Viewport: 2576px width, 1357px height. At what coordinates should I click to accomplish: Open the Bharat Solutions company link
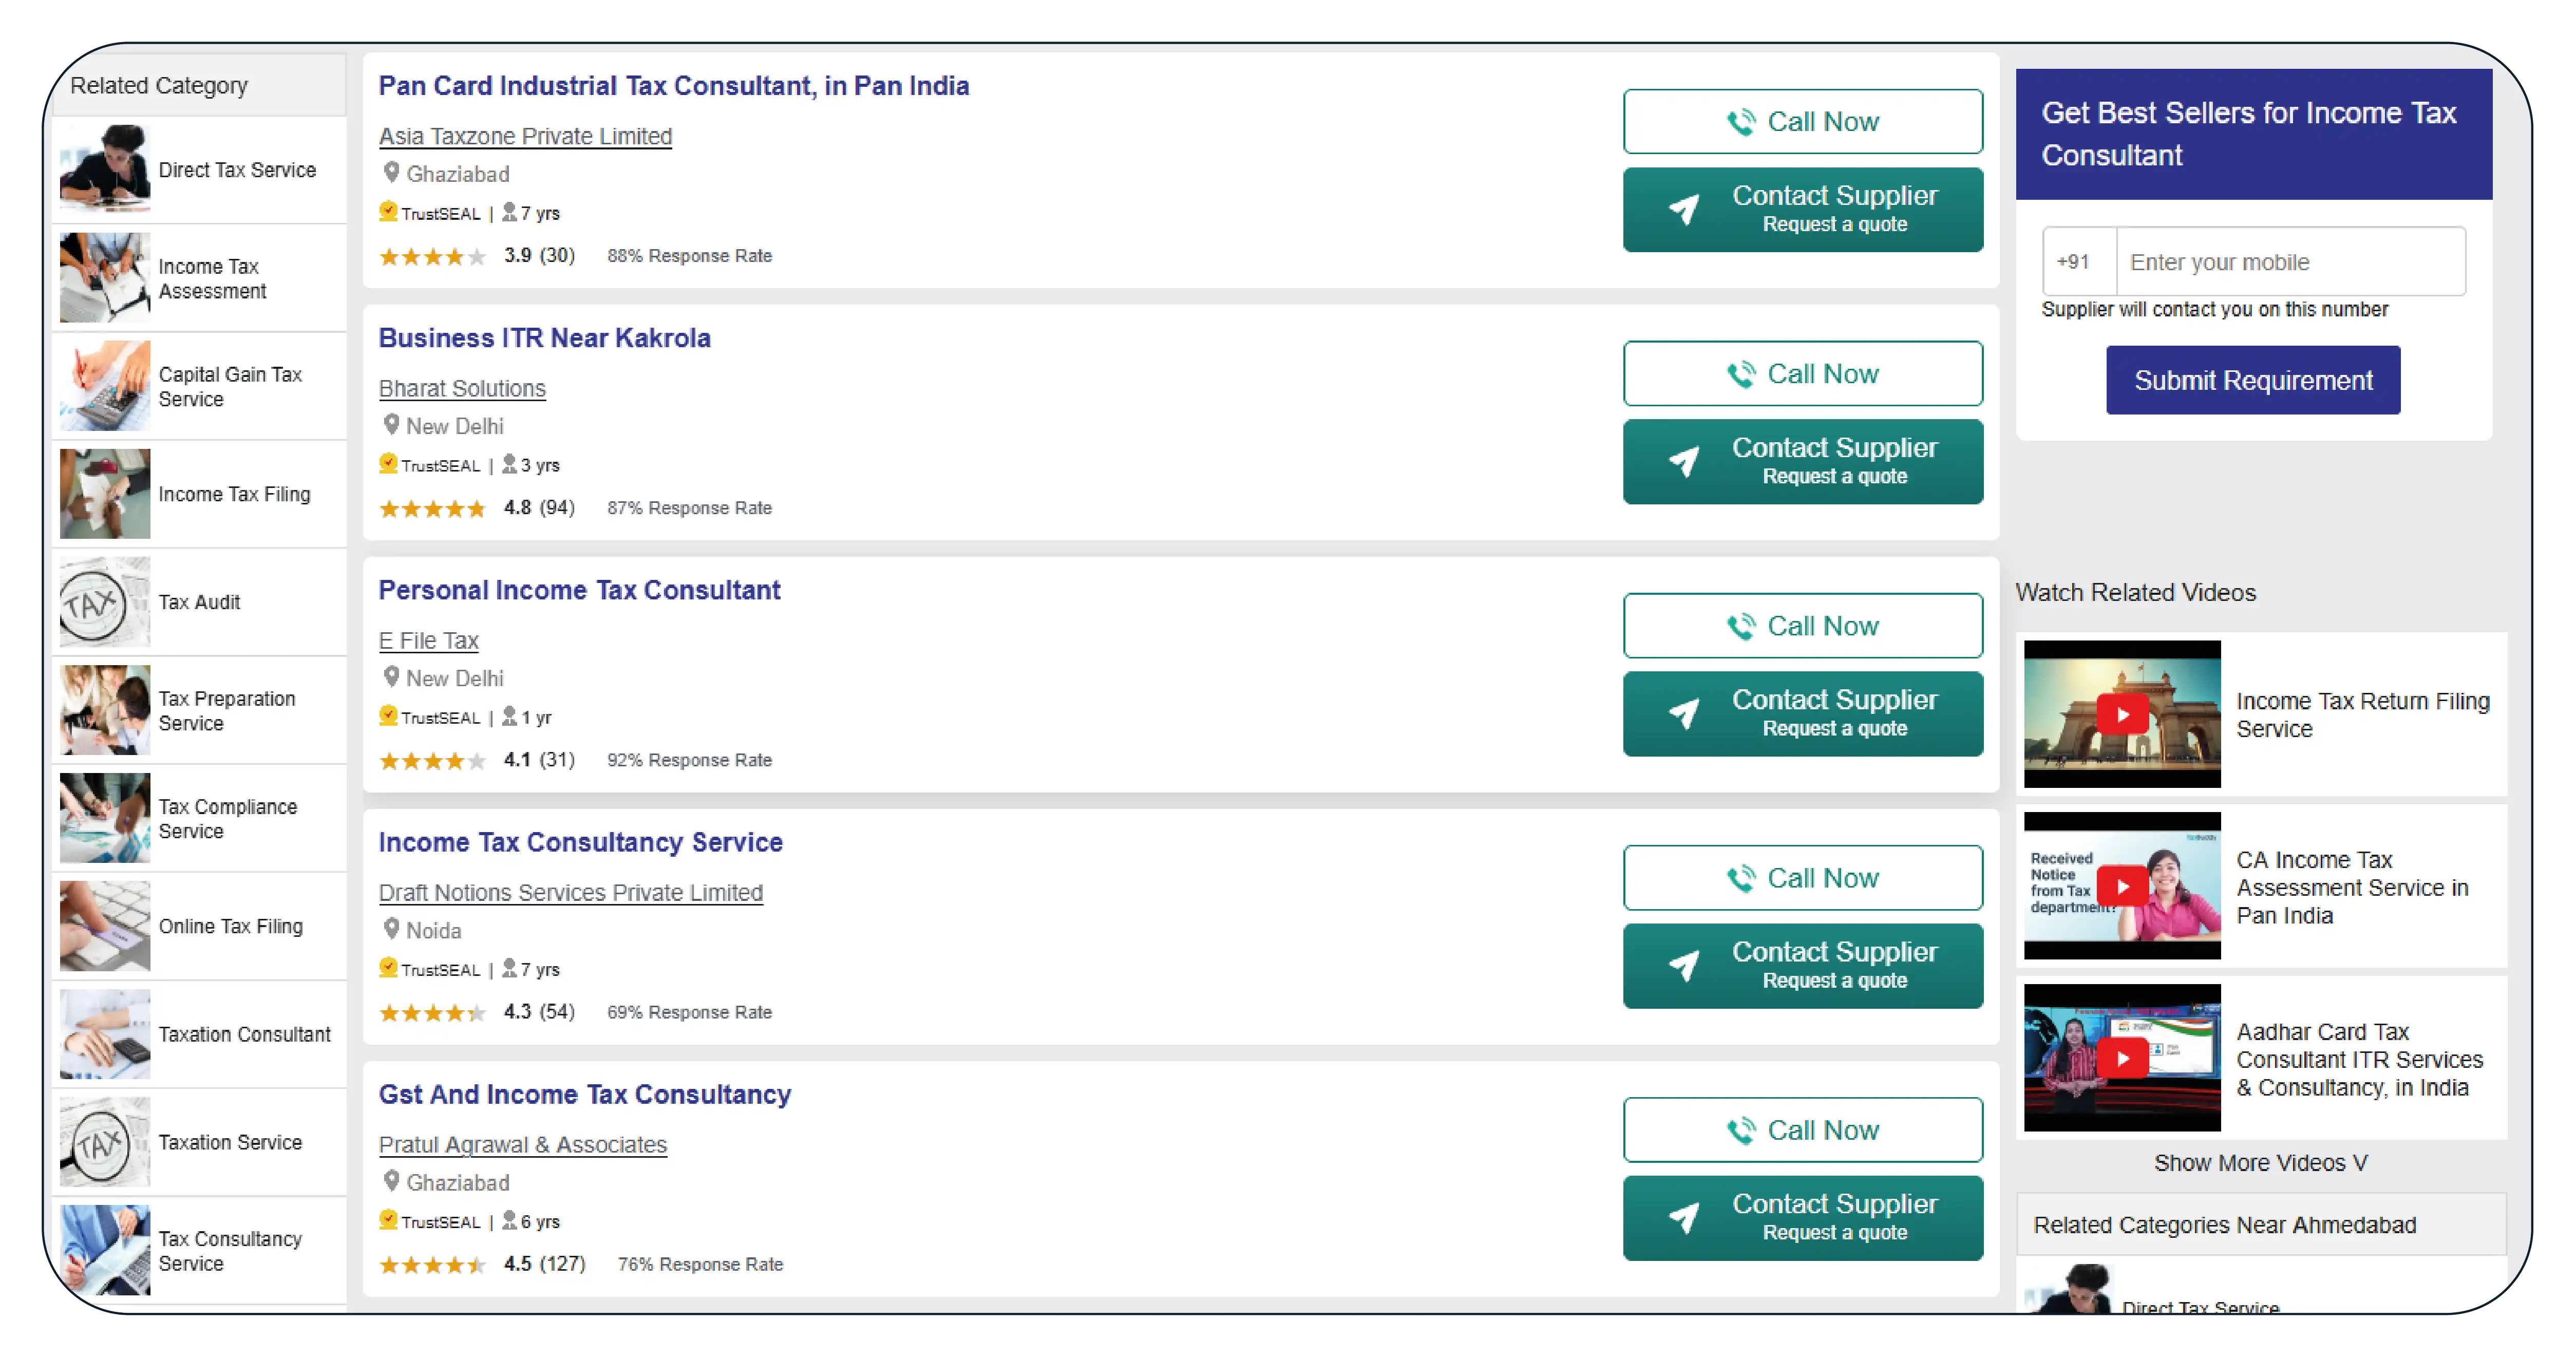(x=462, y=388)
